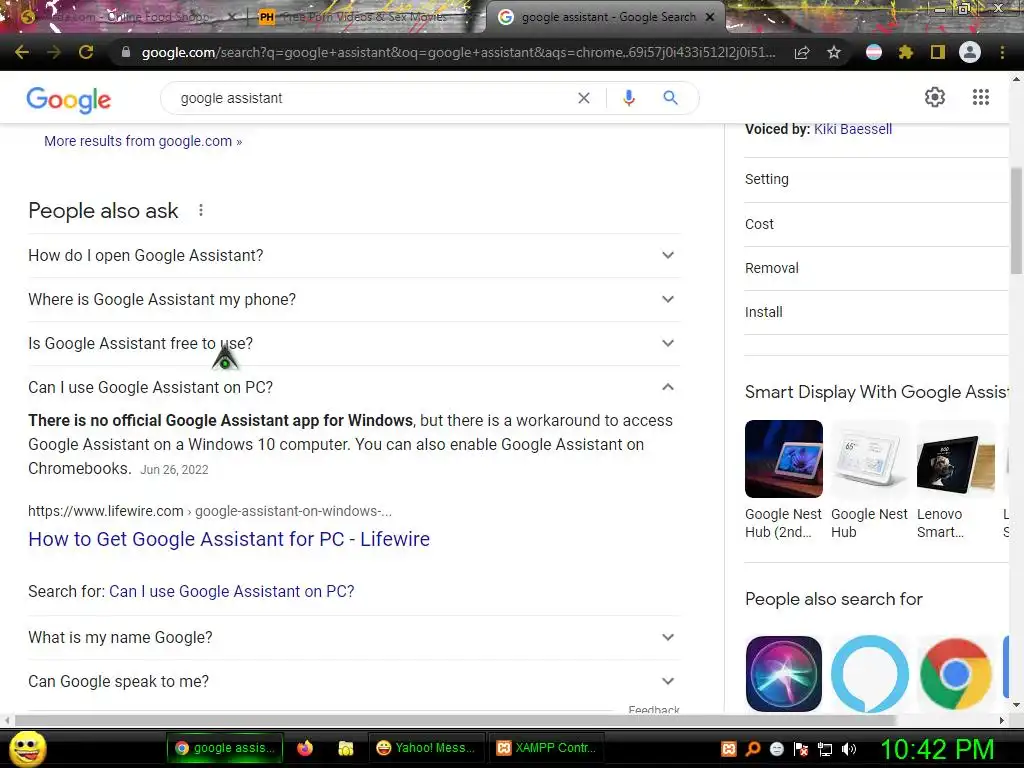This screenshot has width=1024, height=768.
Task: Expand "Where is Google Assistant my phone?"
Action: [x=354, y=299]
